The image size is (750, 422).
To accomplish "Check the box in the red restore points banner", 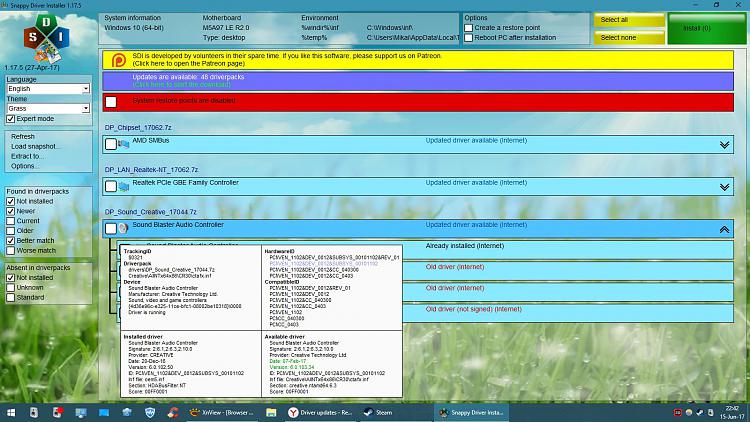I will pos(111,102).
